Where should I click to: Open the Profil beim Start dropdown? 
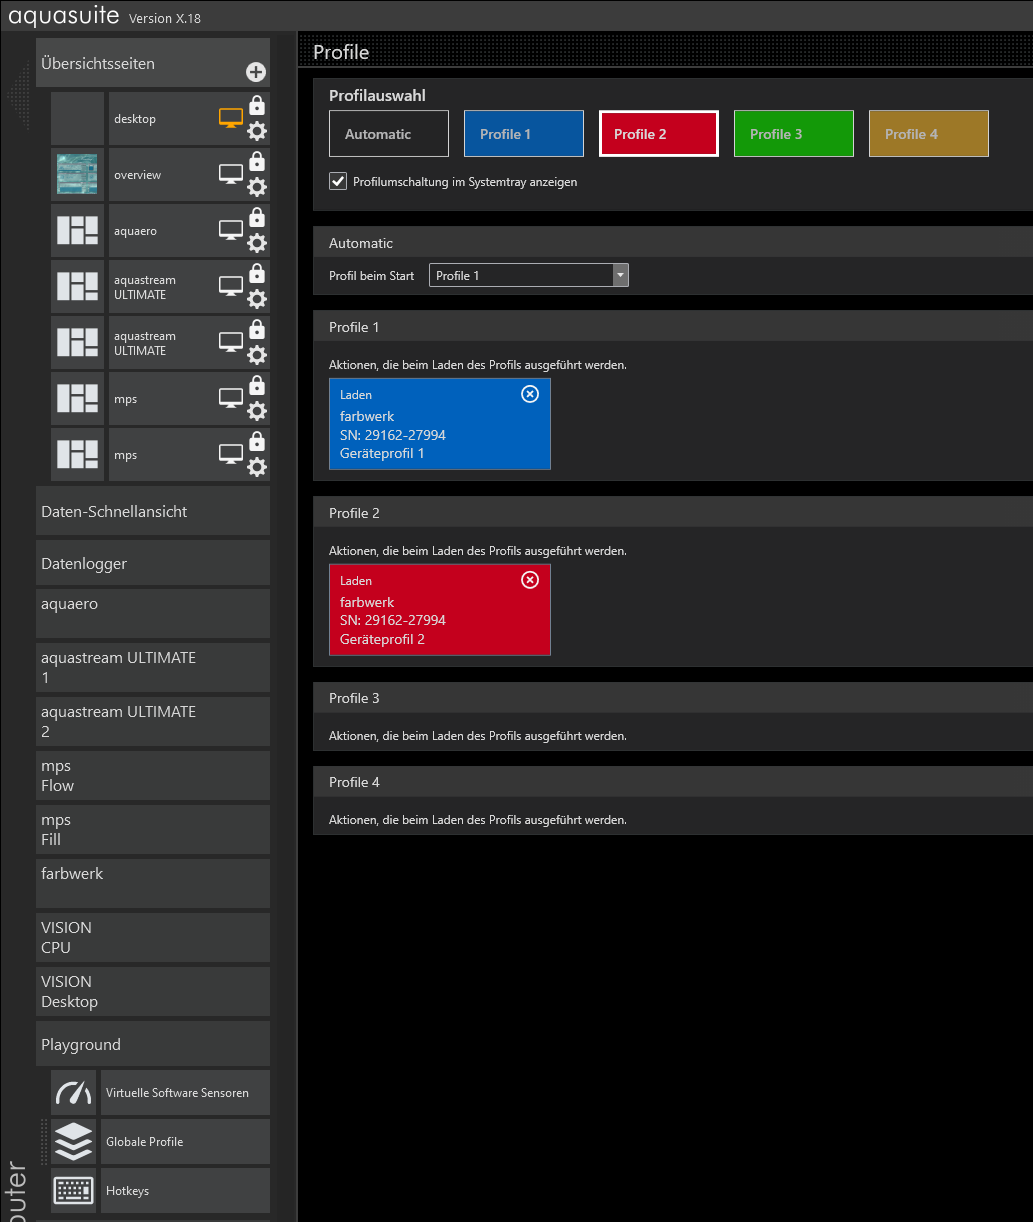tap(620, 276)
